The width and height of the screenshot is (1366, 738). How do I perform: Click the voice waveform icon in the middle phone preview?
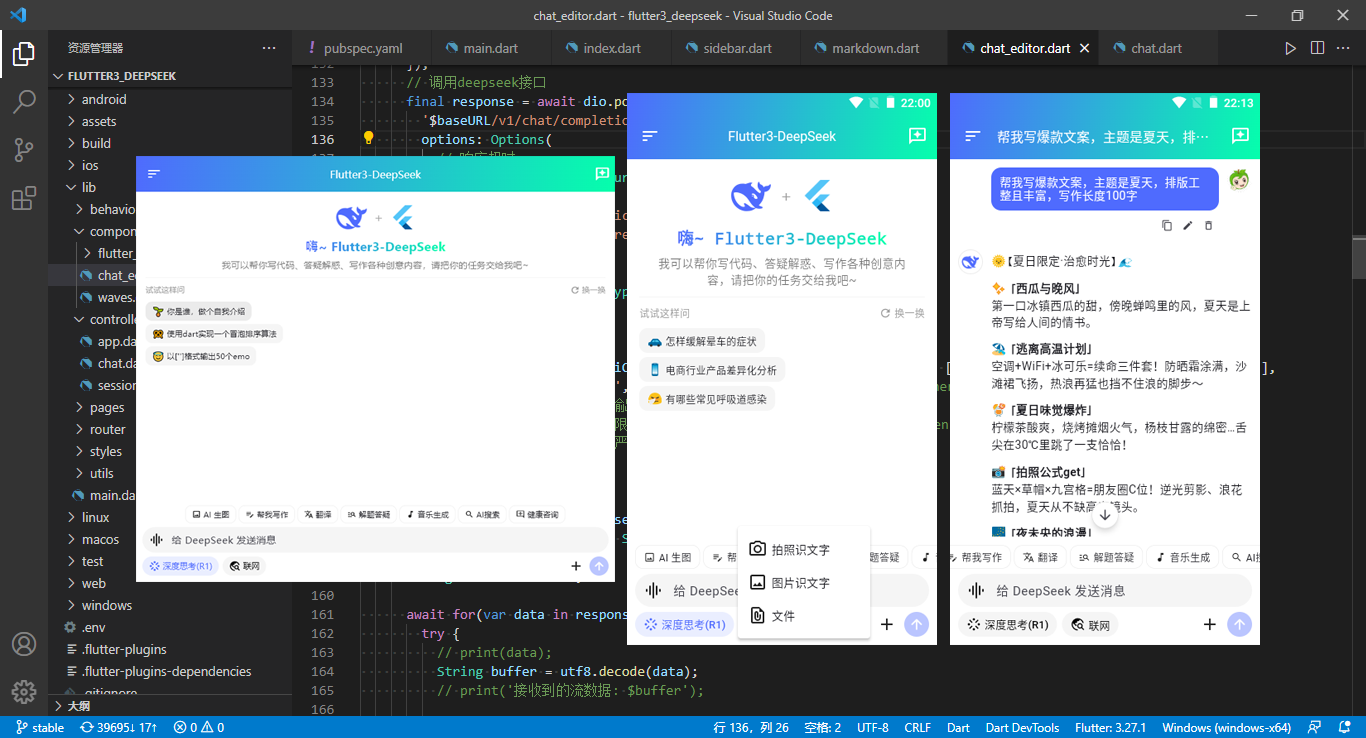click(654, 591)
